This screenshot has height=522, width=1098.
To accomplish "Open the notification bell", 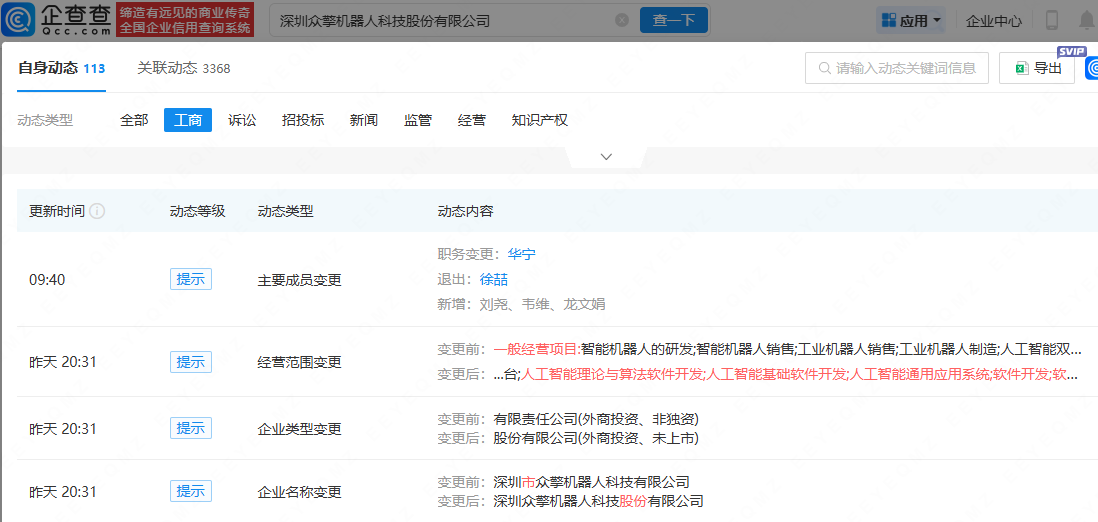I will pos(1086,20).
